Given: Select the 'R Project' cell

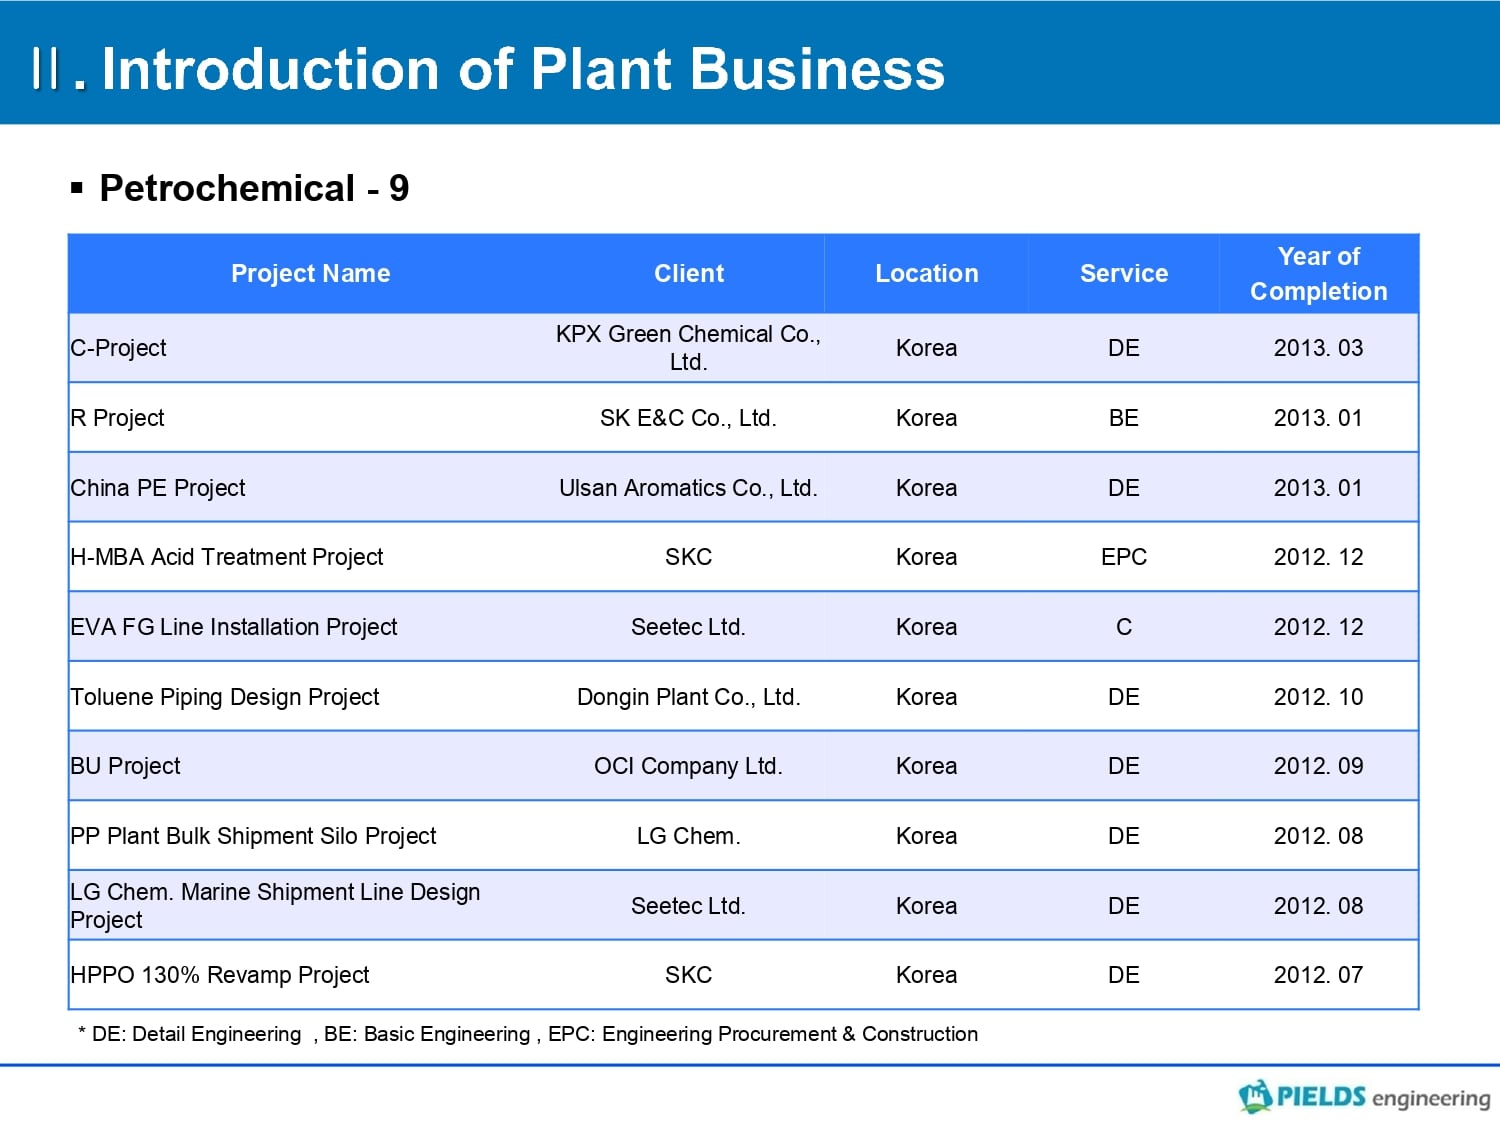Looking at the screenshot, I should 311,418.
